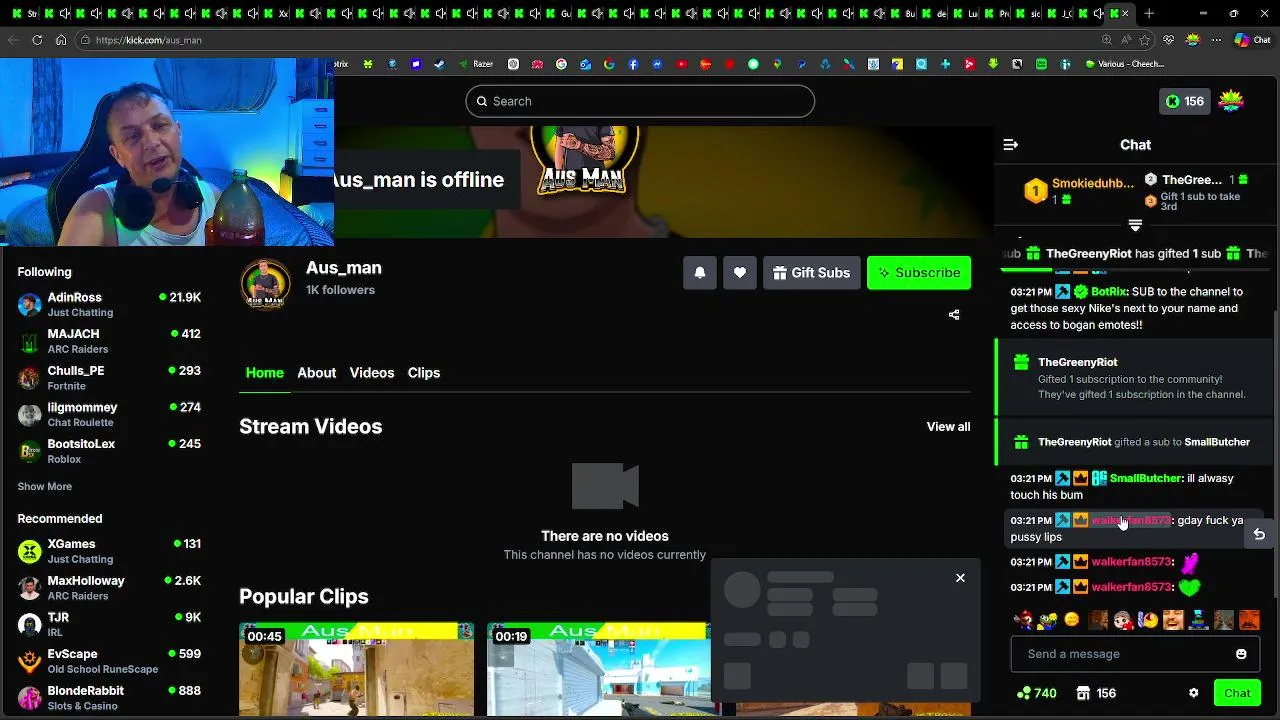Click the Razer bookmark
The width and height of the screenshot is (1280, 720).
click(x=477, y=64)
